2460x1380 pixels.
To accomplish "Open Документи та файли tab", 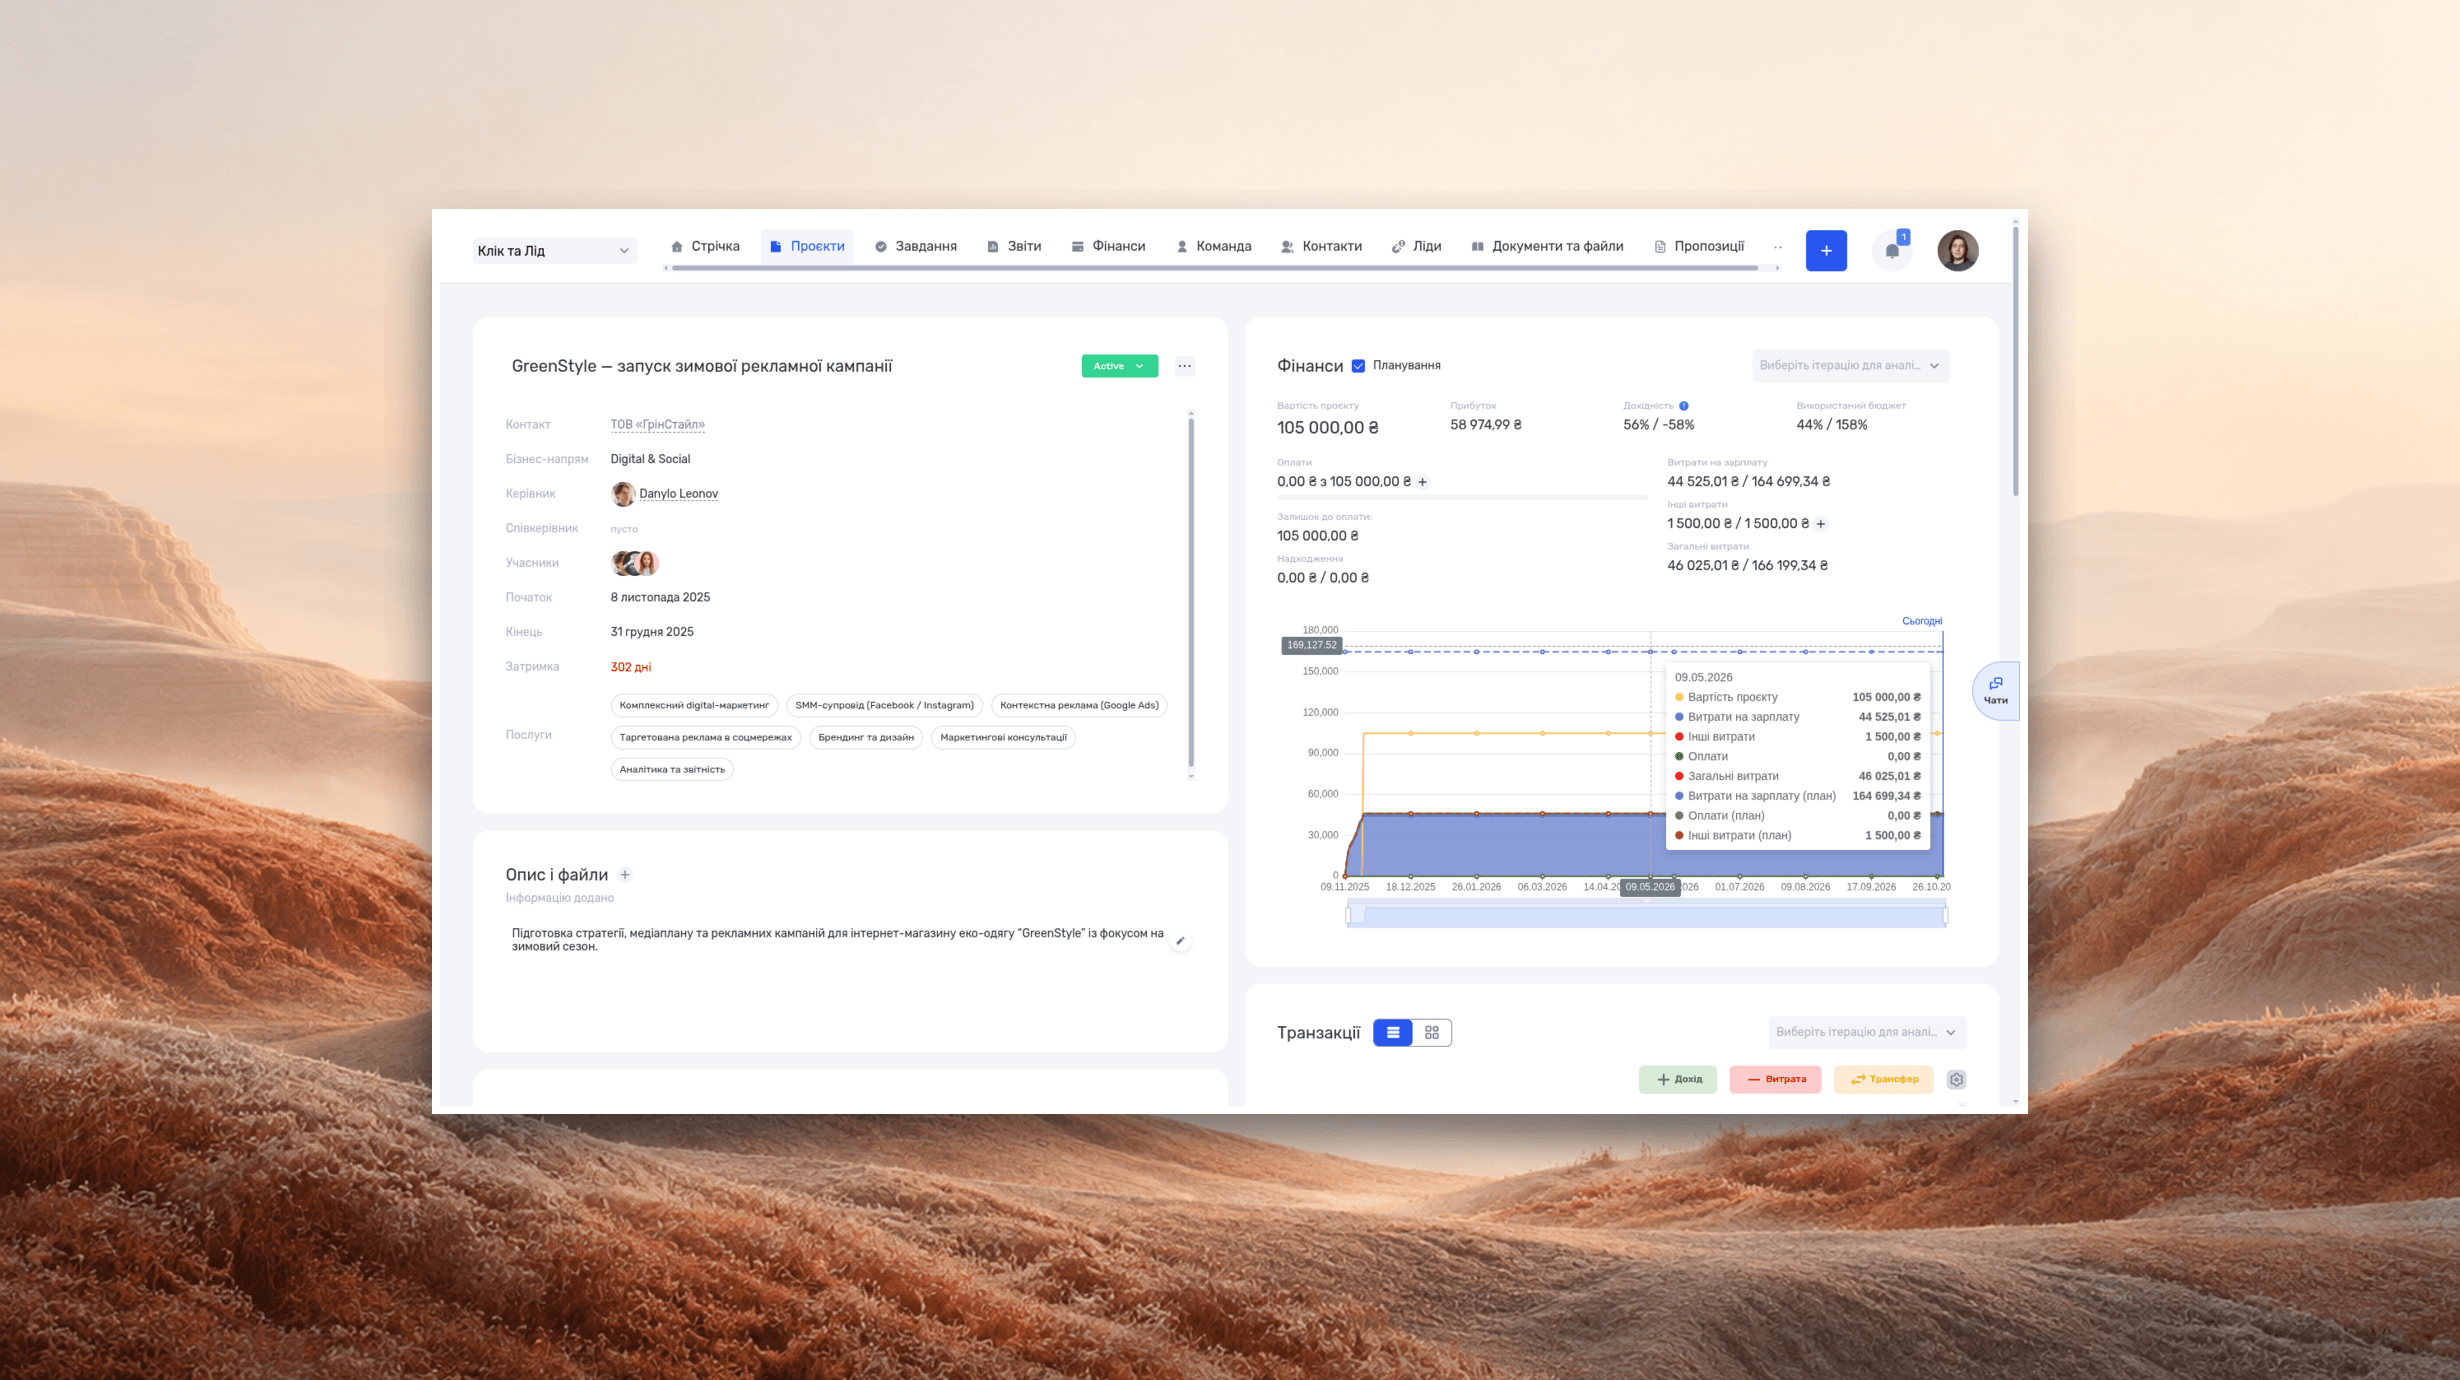I will (x=1547, y=246).
